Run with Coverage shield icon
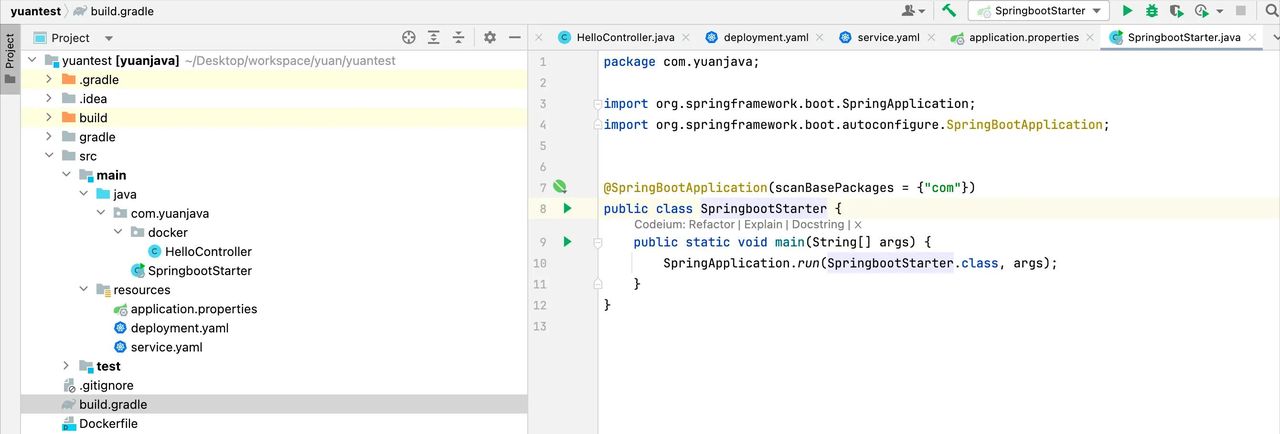1280x434 pixels. pyautogui.click(x=1176, y=11)
